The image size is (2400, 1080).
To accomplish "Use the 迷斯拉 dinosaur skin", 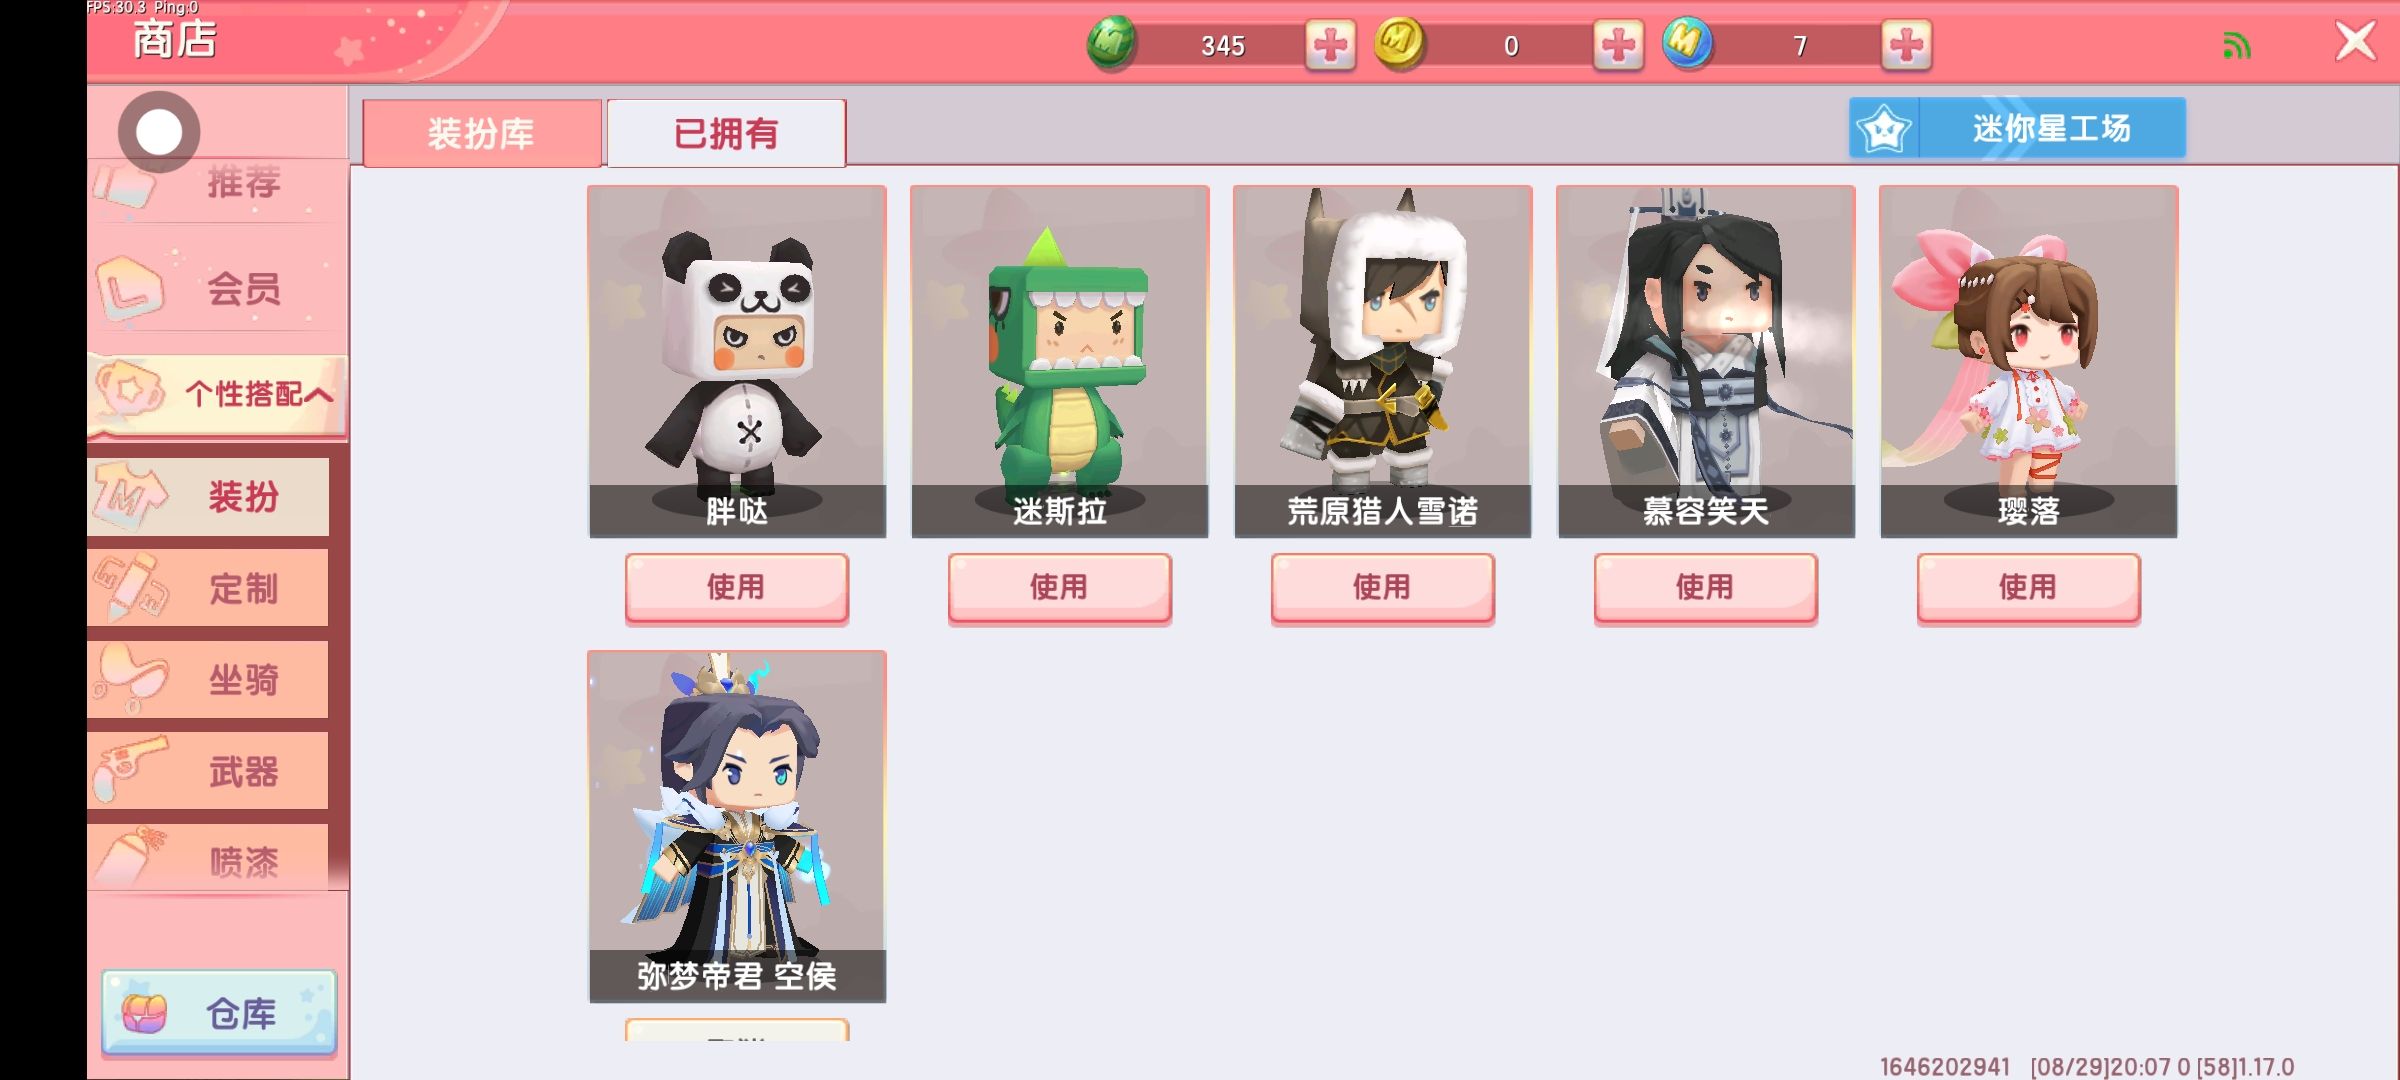I will (1060, 587).
